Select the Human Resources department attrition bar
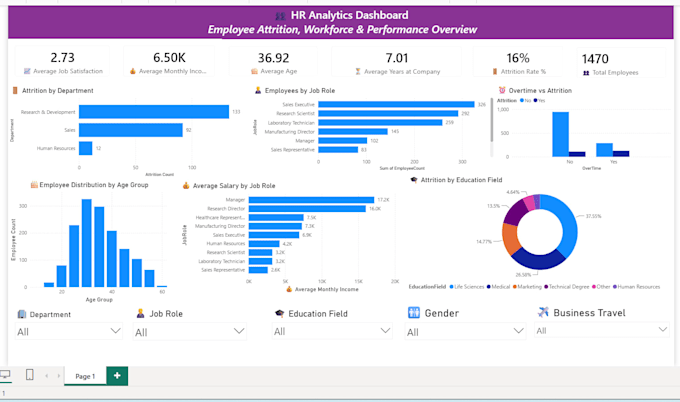This screenshot has width=680, height=402. tap(85, 148)
